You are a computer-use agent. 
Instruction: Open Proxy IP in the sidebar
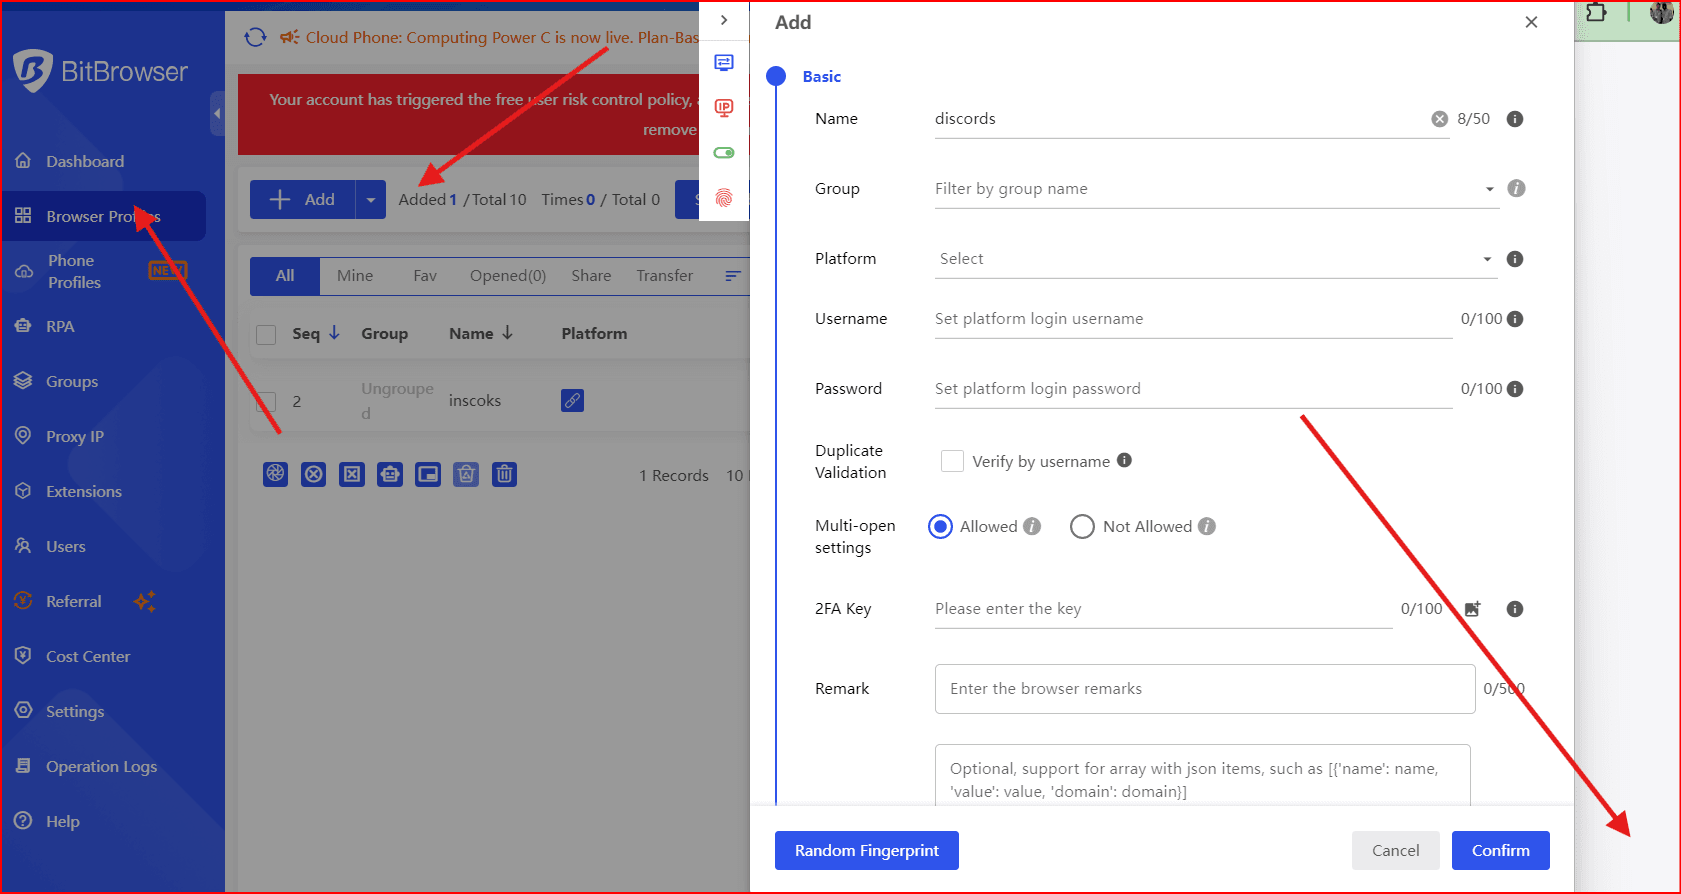(x=74, y=437)
